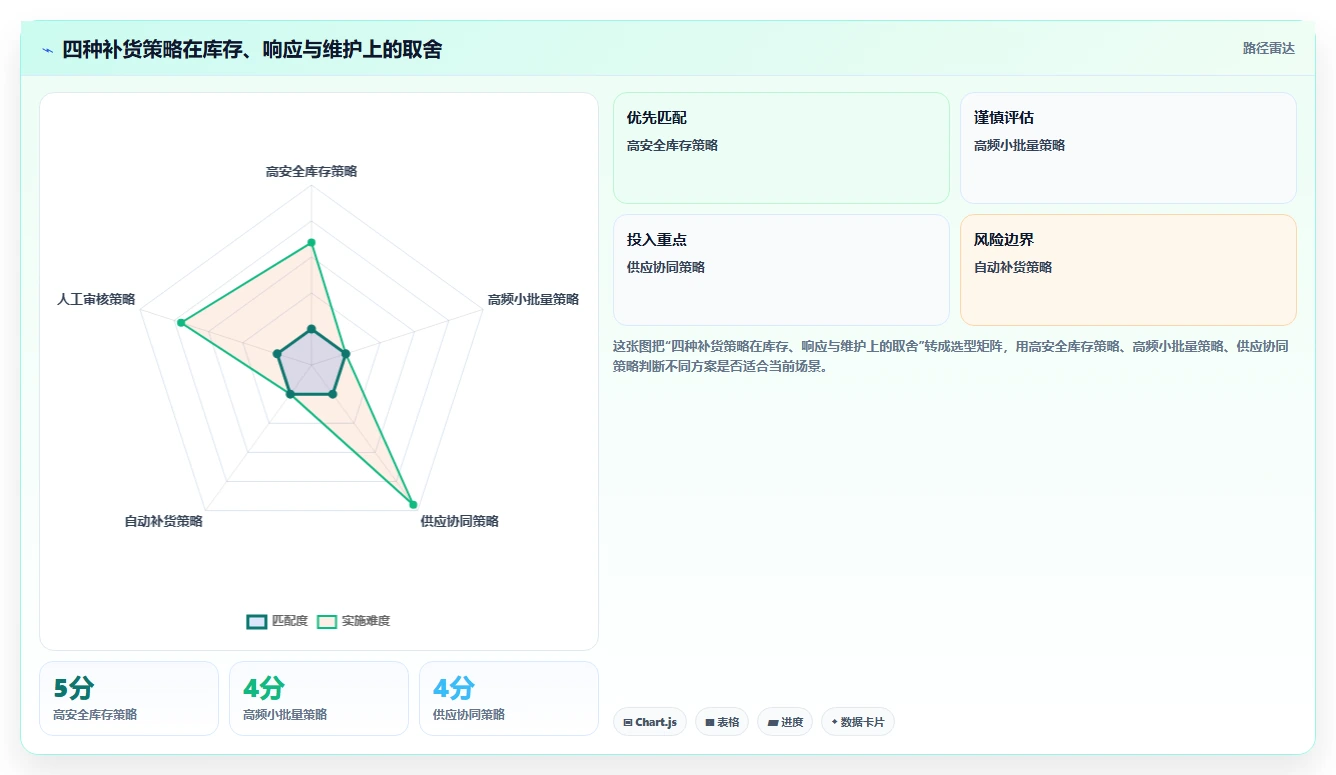Click the 高安全库存策略 radar axis label
Viewport: 1336px width, 775px height.
311,171
